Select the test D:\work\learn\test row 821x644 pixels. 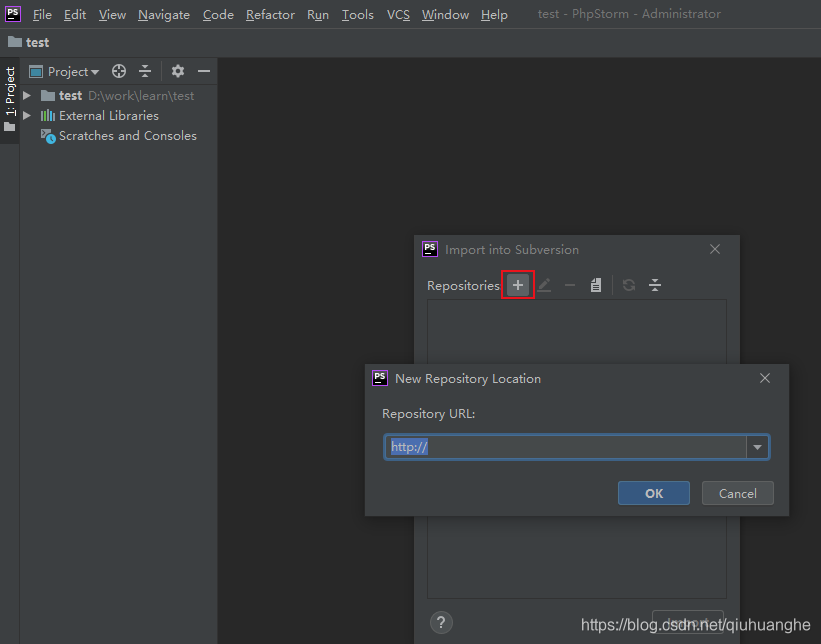pos(117,96)
